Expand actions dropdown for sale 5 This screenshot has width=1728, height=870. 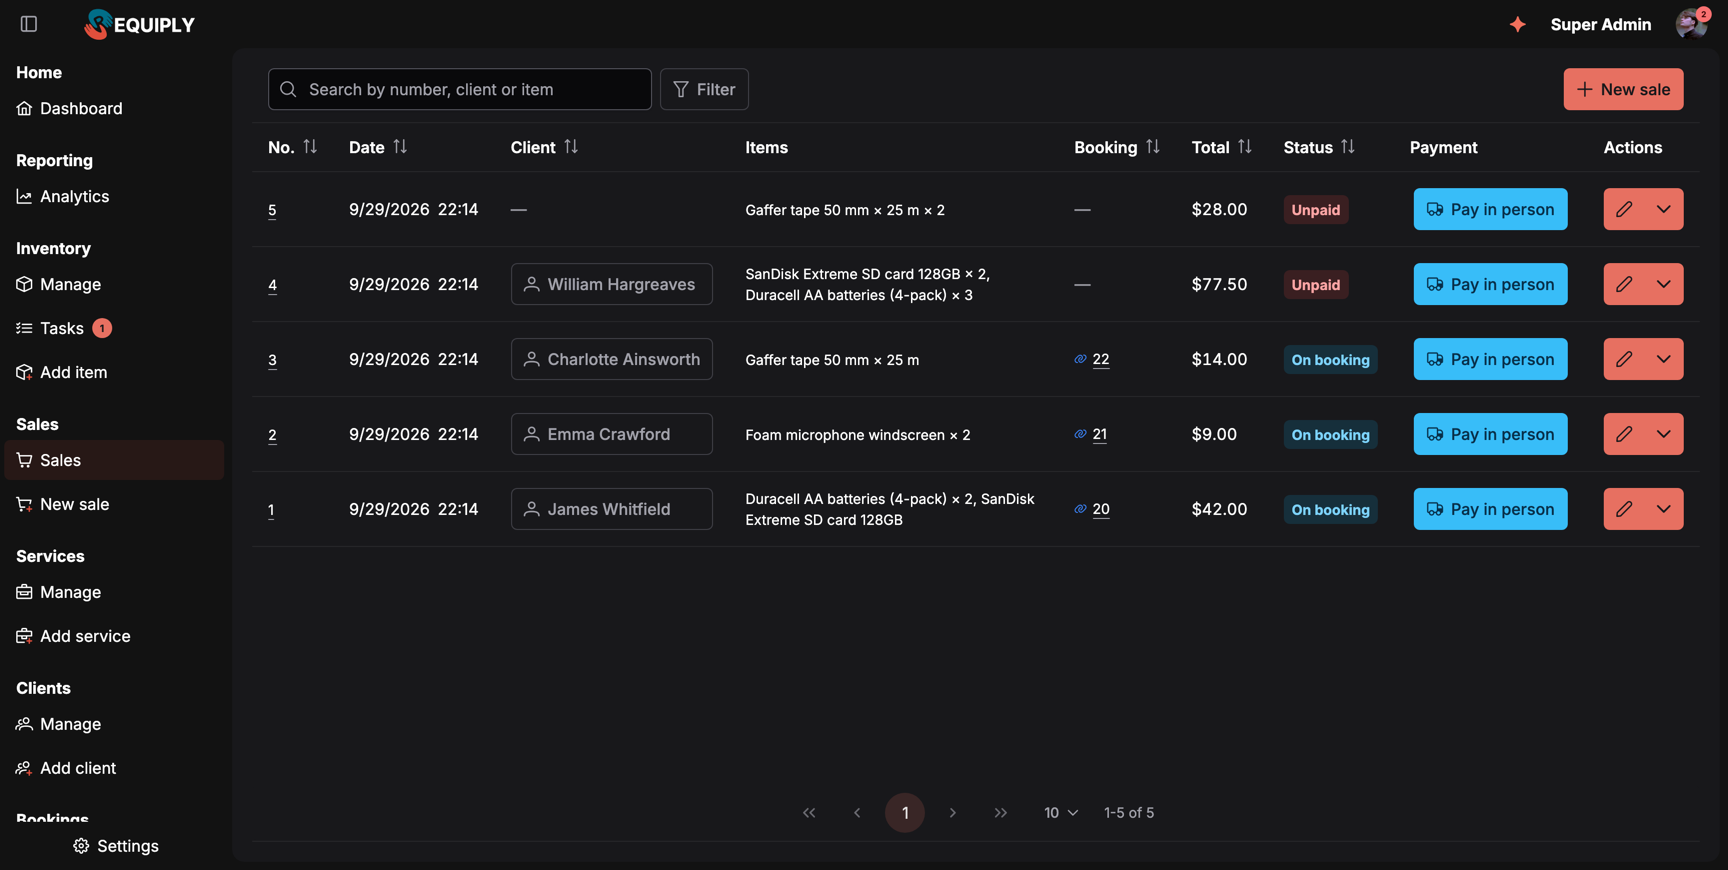[x=1664, y=209]
